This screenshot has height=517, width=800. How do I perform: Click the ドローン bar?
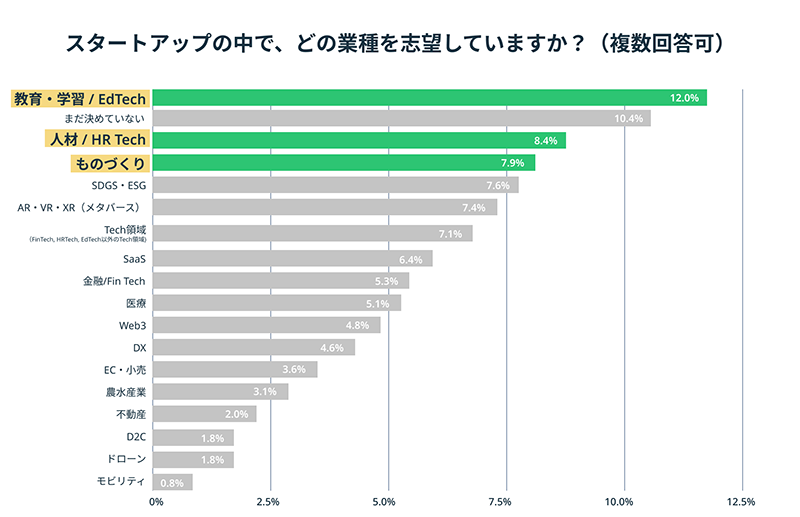(193, 459)
